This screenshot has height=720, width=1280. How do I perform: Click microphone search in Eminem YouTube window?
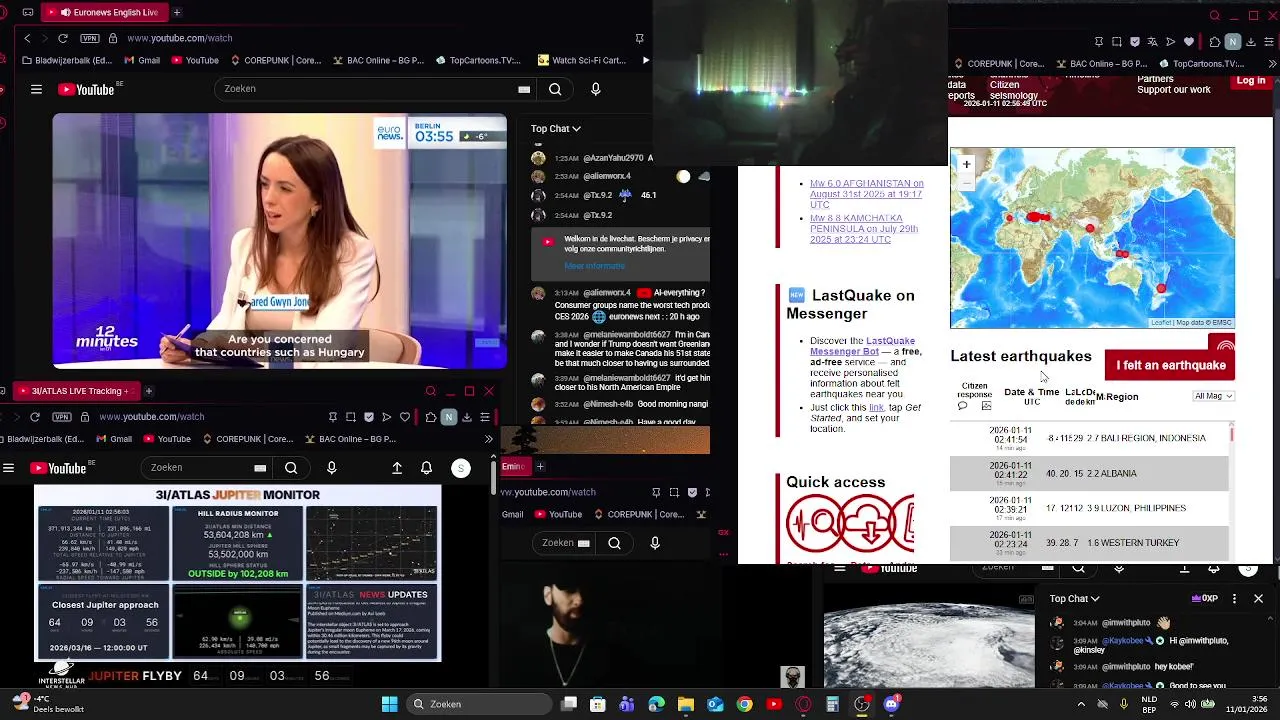pyautogui.click(x=655, y=543)
